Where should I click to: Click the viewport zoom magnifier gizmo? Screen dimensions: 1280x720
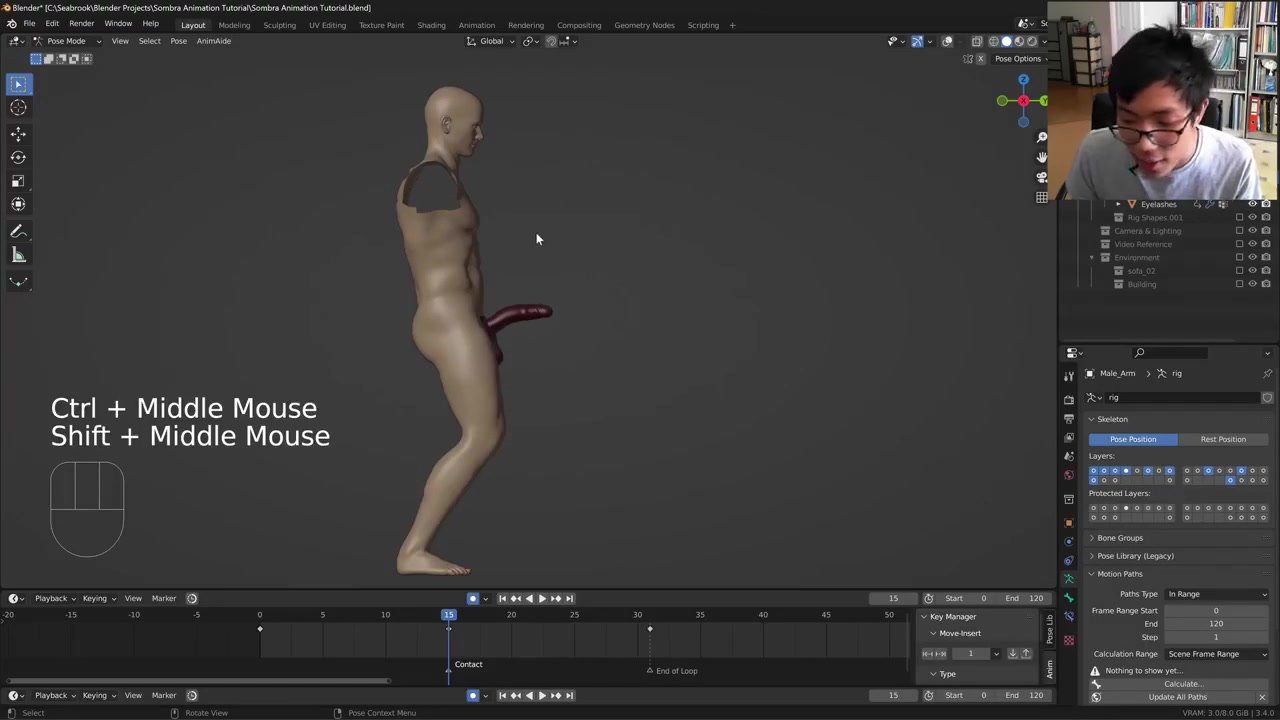(1041, 137)
